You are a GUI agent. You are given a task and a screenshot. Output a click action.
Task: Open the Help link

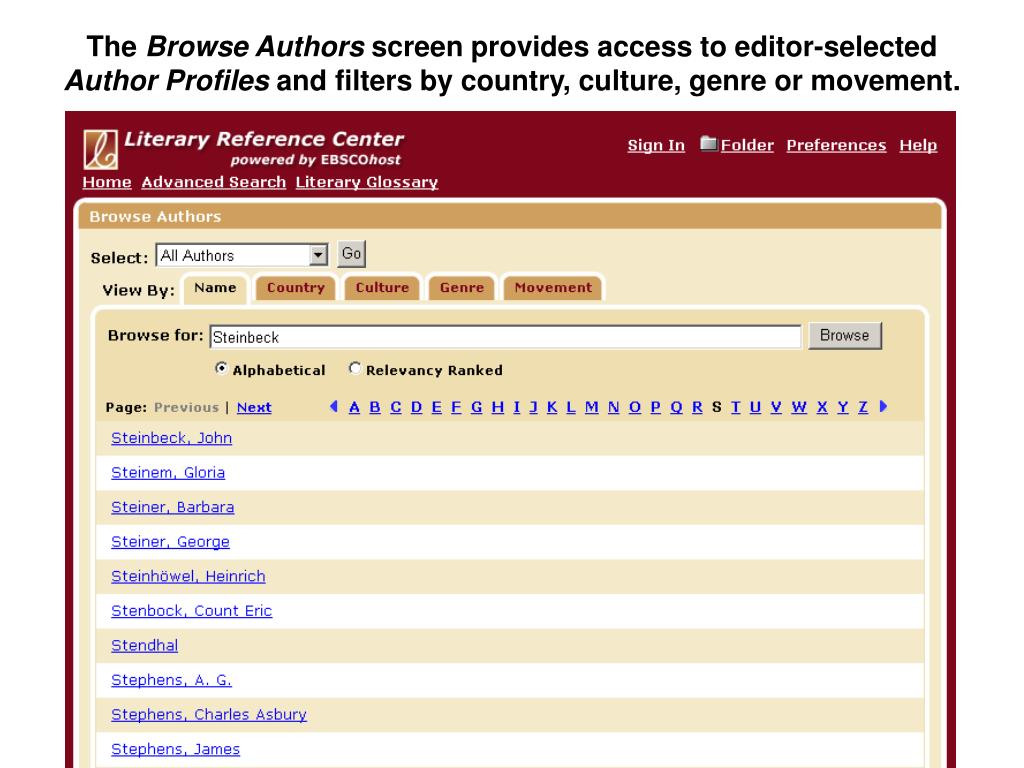918,145
